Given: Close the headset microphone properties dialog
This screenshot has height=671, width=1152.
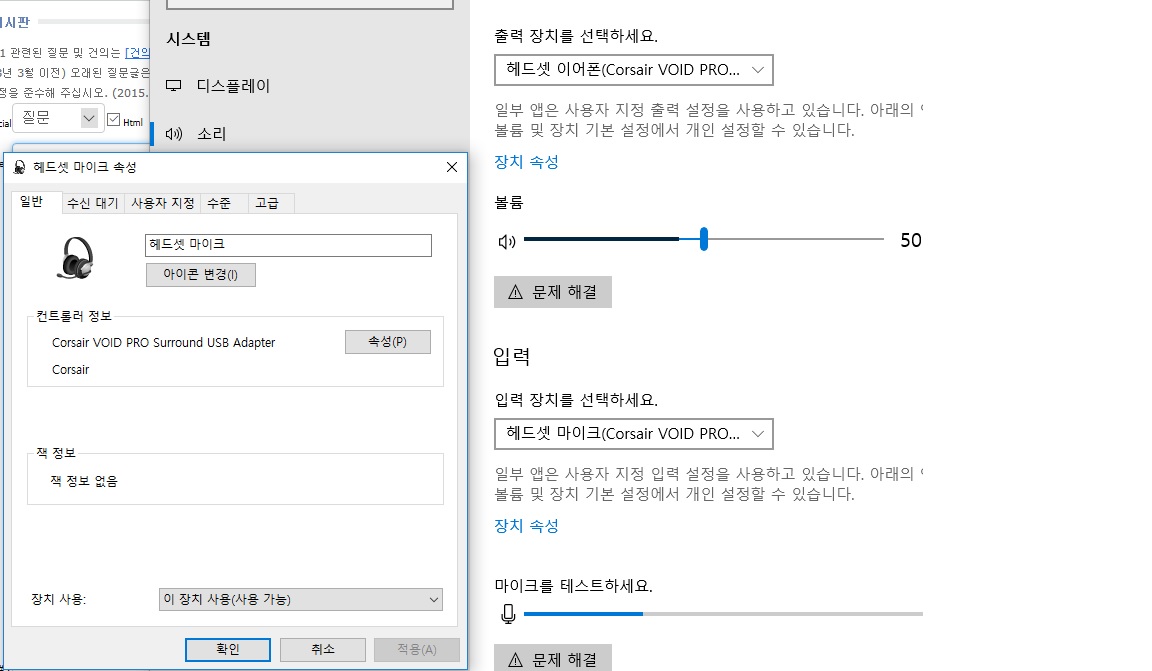Looking at the screenshot, I should pyautogui.click(x=452, y=168).
